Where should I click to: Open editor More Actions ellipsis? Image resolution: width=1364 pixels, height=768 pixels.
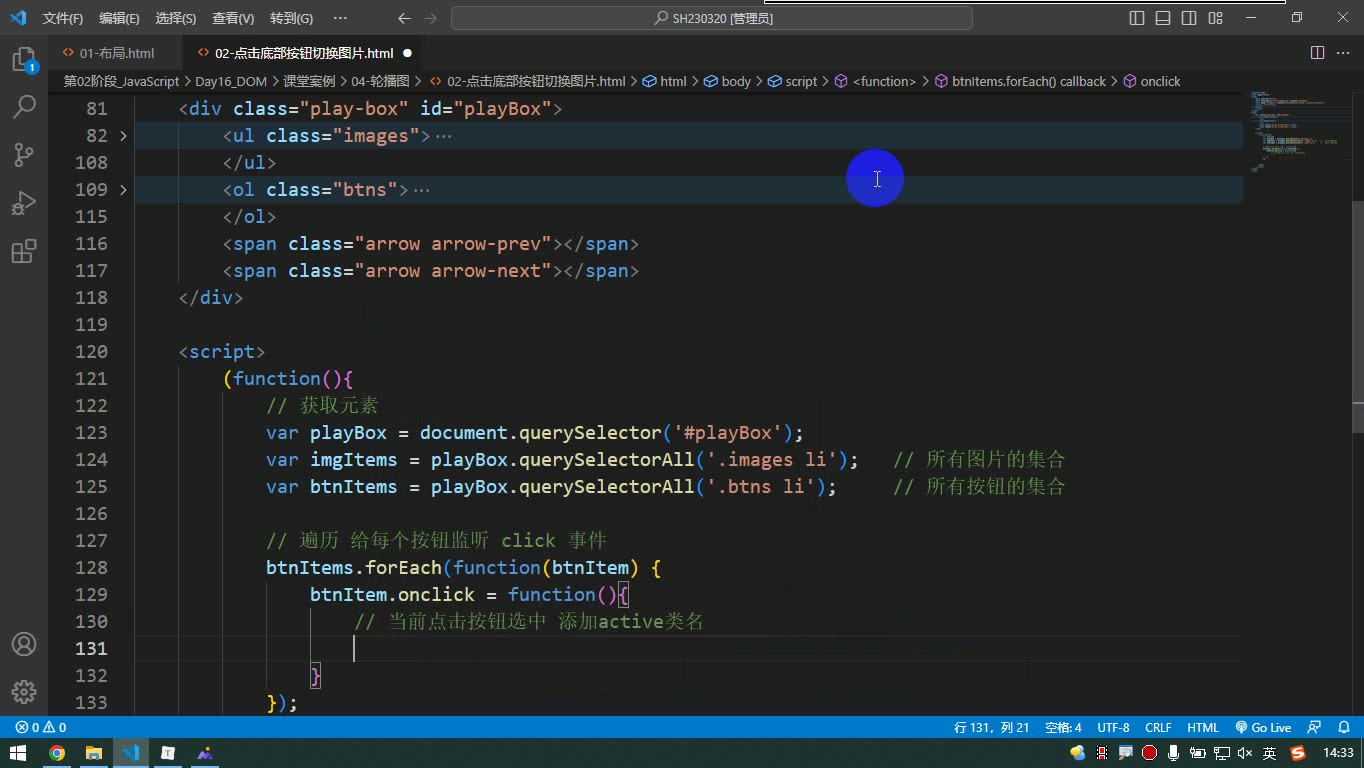point(1343,53)
